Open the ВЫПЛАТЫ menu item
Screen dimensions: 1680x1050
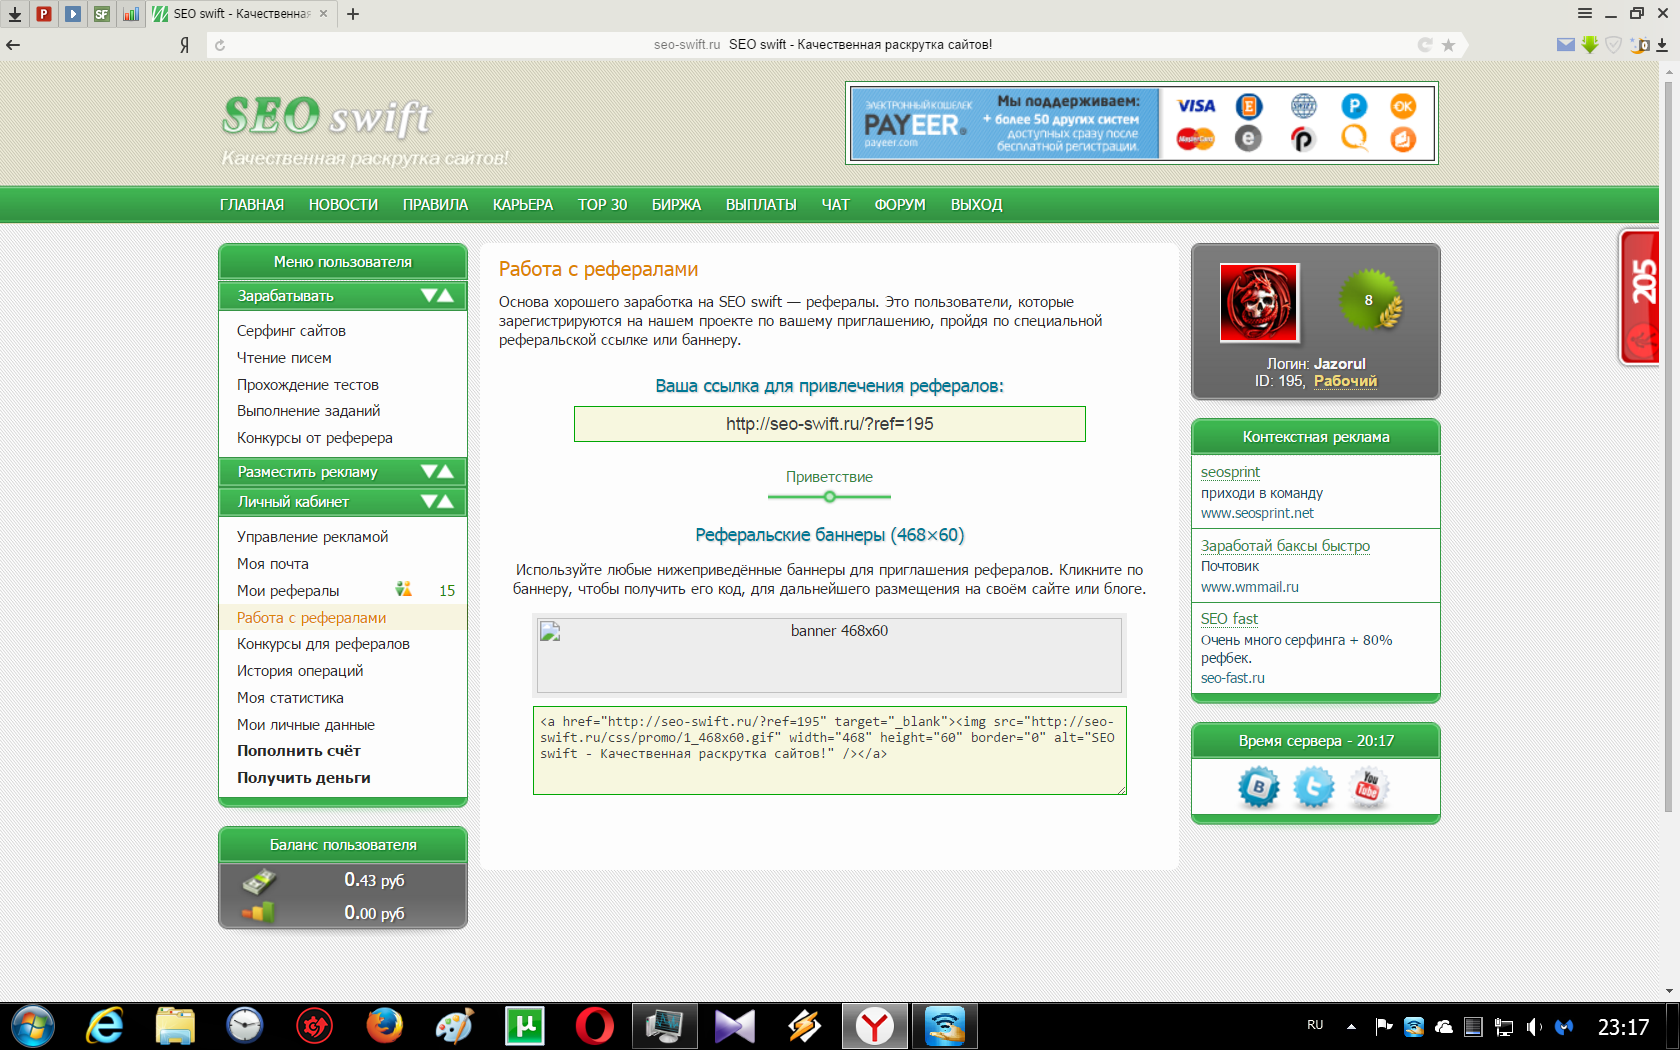coord(761,204)
